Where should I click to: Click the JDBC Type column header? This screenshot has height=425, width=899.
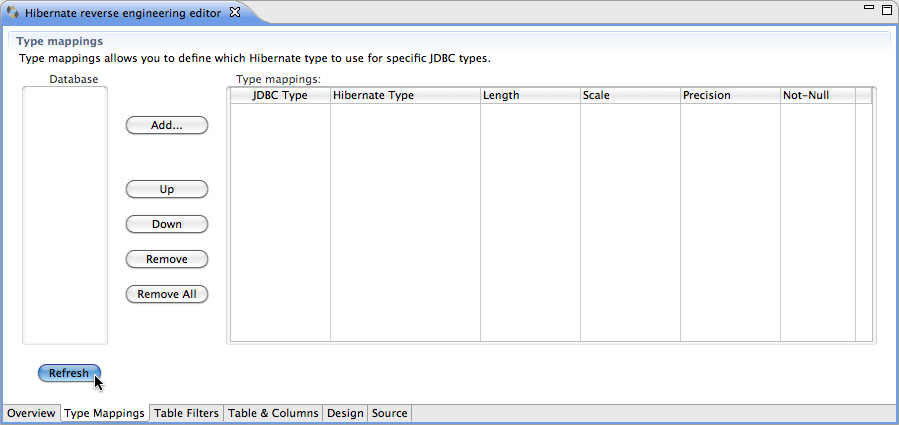coord(280,96)
